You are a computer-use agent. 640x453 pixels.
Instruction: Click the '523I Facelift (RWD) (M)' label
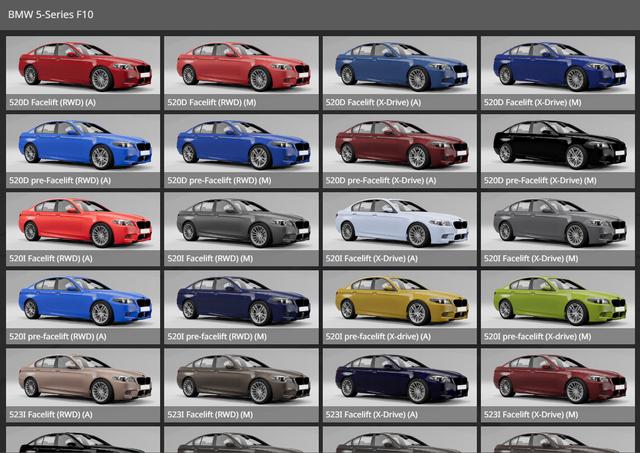coord(210,415)
